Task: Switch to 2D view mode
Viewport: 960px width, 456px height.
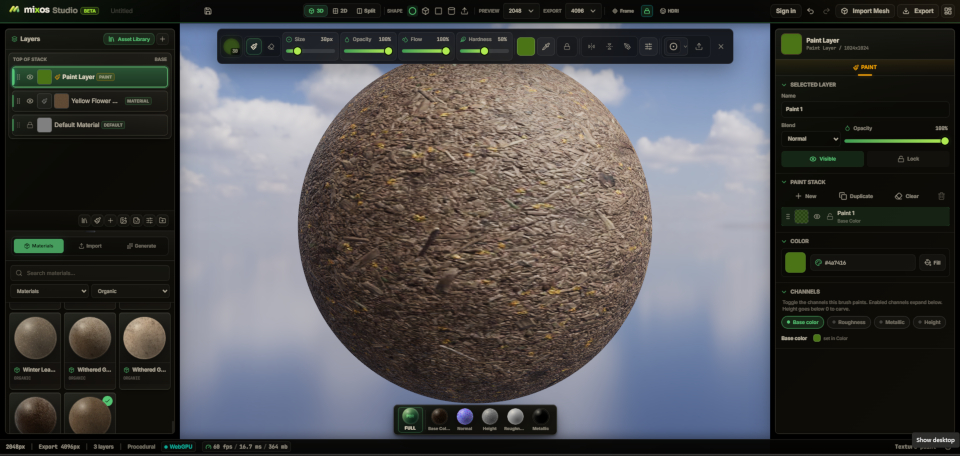Action: tap(340, 11)
